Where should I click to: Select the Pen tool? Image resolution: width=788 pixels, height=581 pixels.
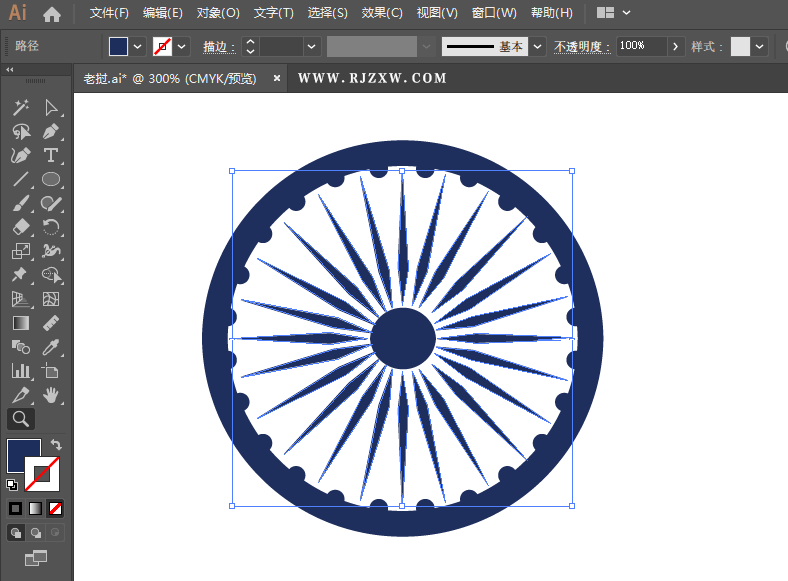[51, 132]
